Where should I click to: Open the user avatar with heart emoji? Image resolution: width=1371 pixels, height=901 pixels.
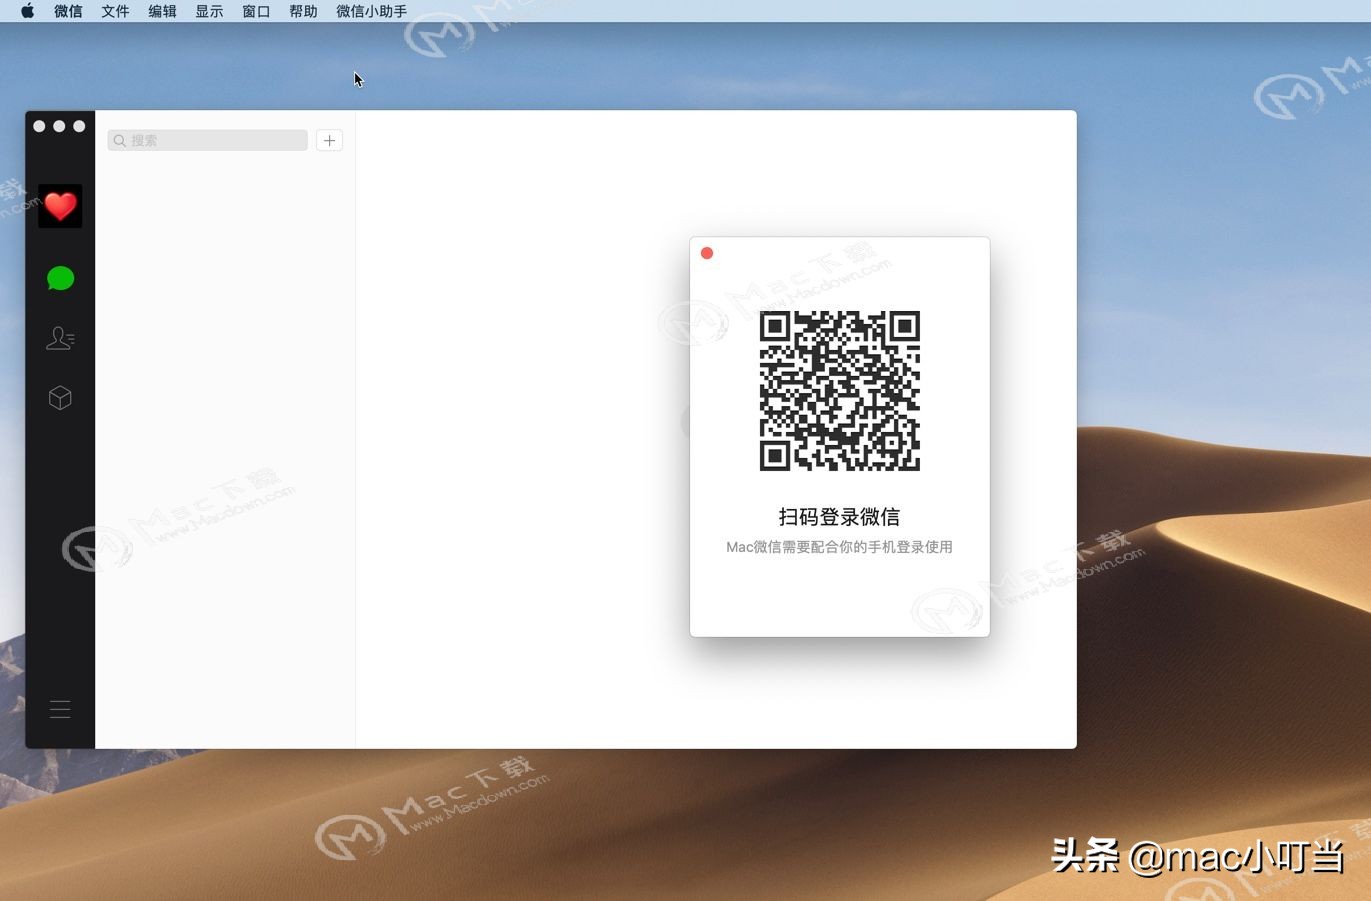click(60, 205)
